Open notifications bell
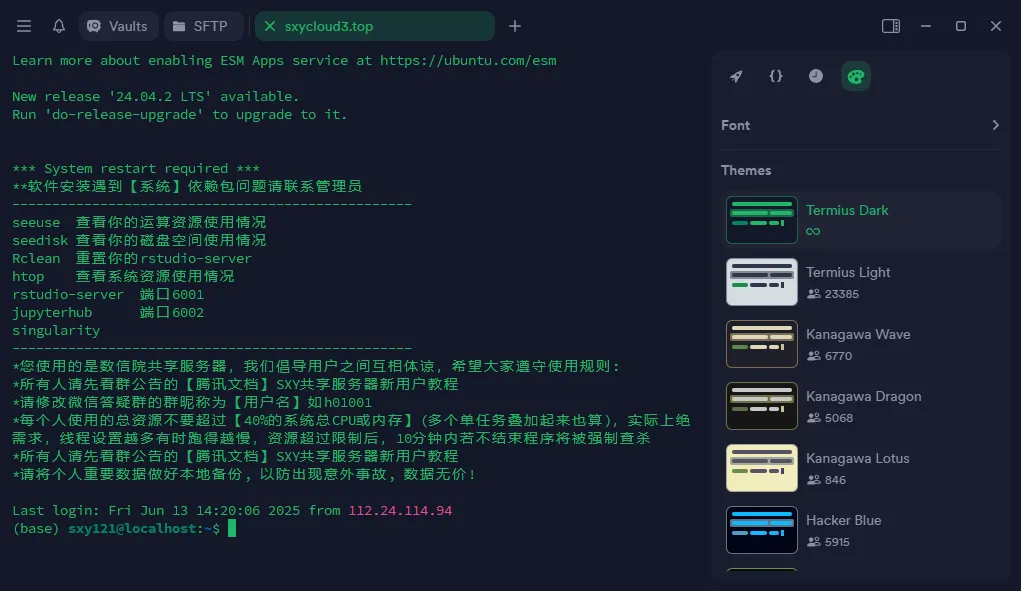This screenshot has width=1021, height=591. click(59, 26)
